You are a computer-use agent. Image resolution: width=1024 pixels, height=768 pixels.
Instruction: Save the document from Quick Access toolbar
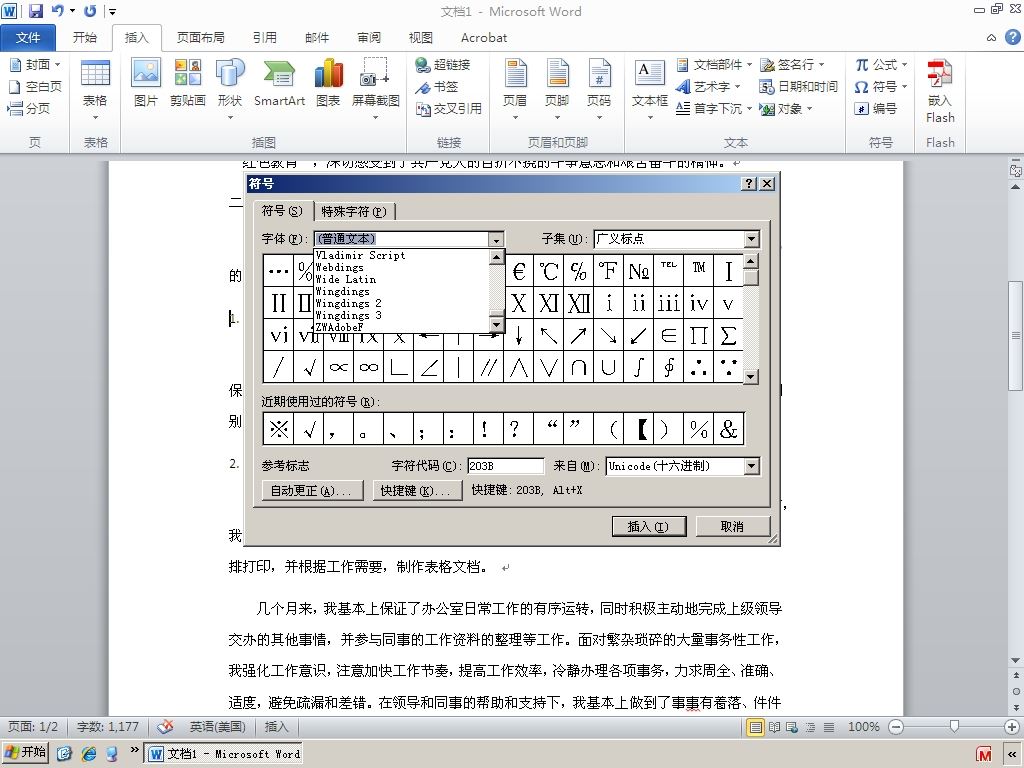(36, 10)
